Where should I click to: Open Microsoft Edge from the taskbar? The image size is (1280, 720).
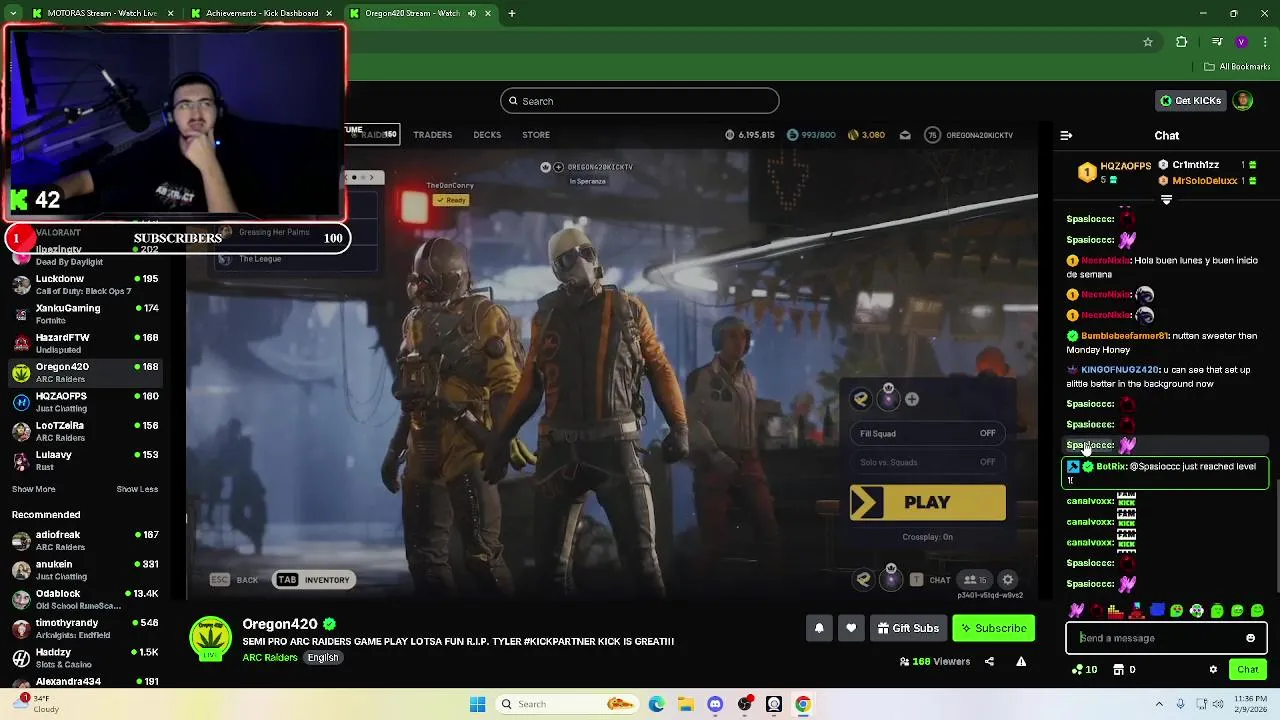point(656,704)
